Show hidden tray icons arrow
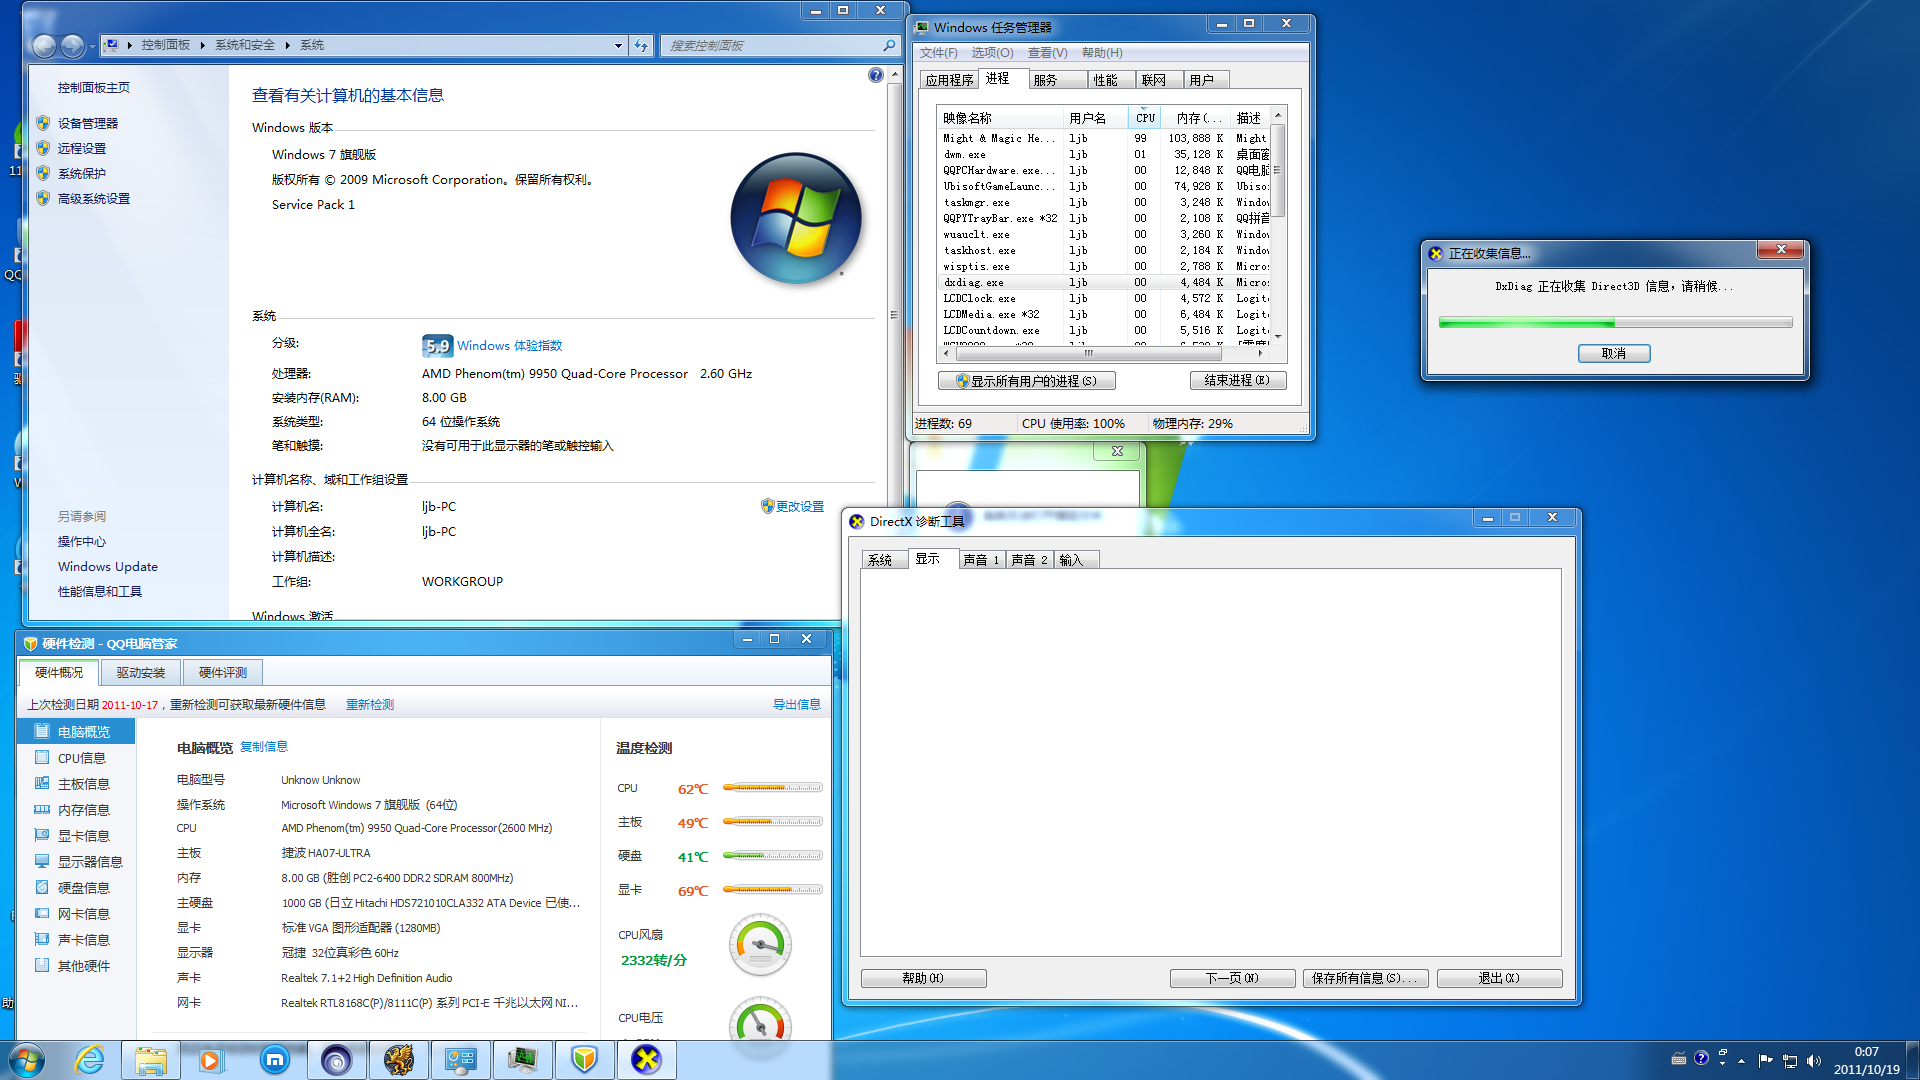1920x1080 pixels. [1741, 1060]
